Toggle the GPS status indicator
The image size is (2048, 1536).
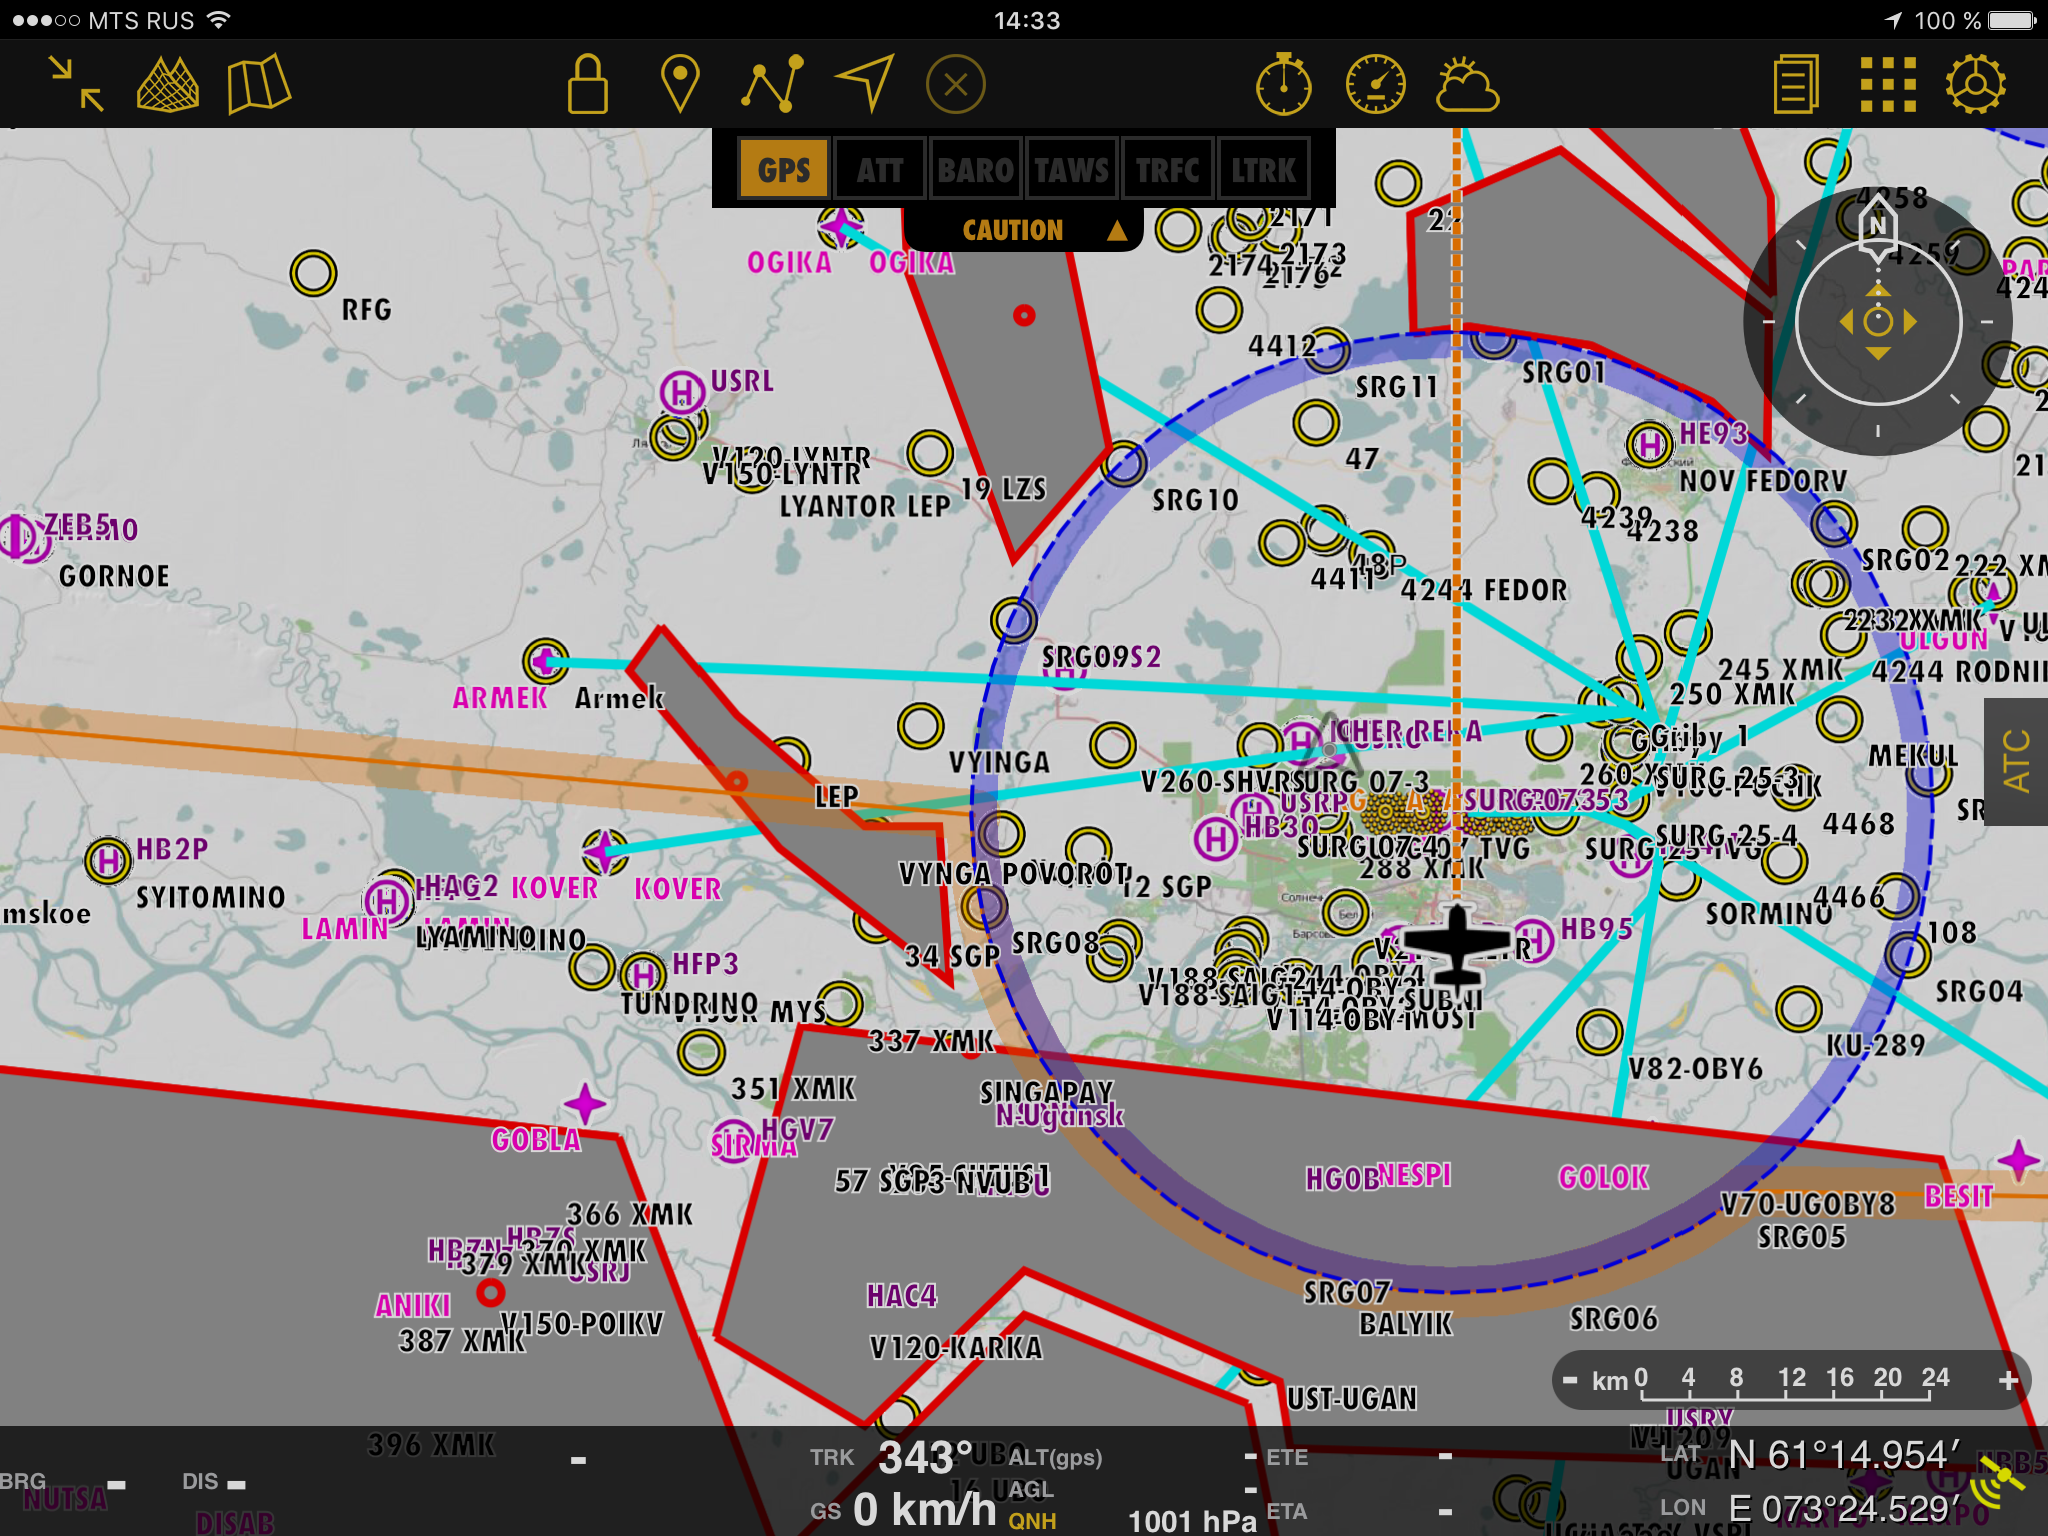[x=784, y=169]
